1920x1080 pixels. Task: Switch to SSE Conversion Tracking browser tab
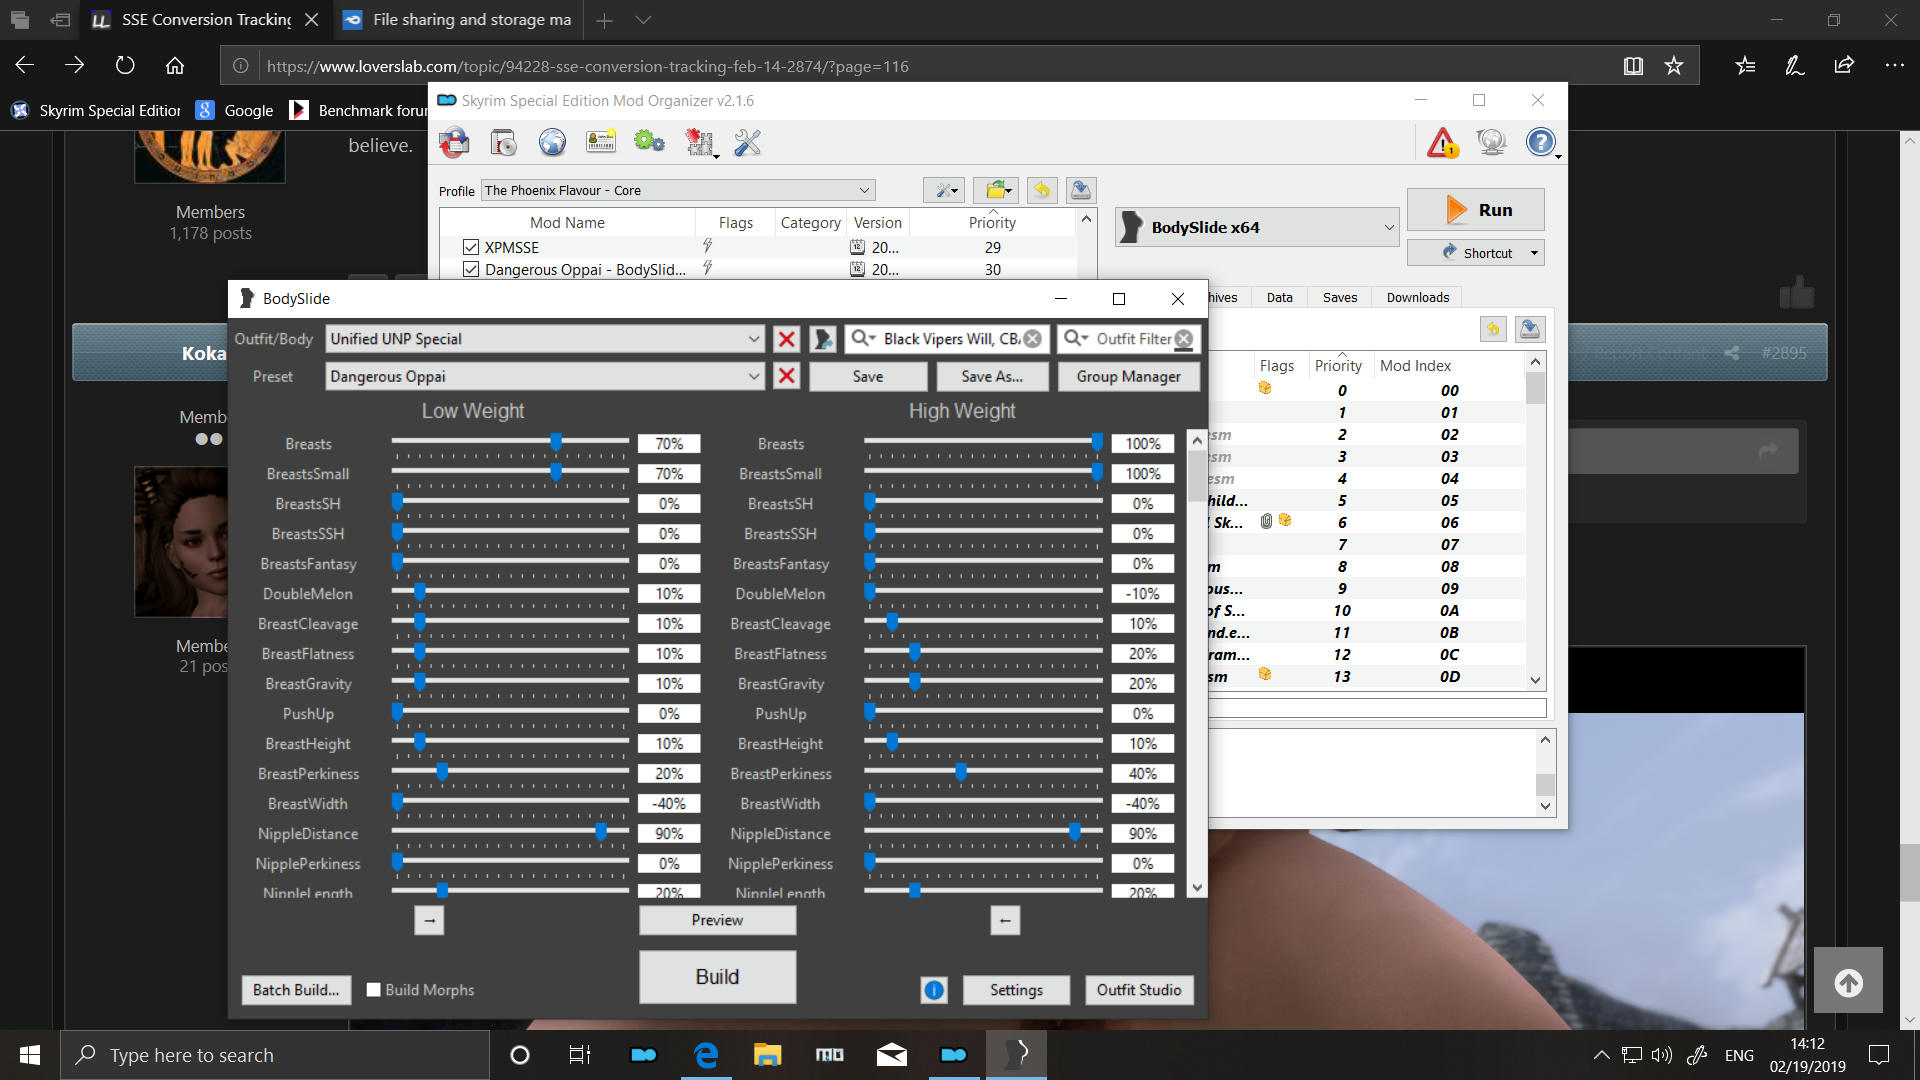[206, 20]
